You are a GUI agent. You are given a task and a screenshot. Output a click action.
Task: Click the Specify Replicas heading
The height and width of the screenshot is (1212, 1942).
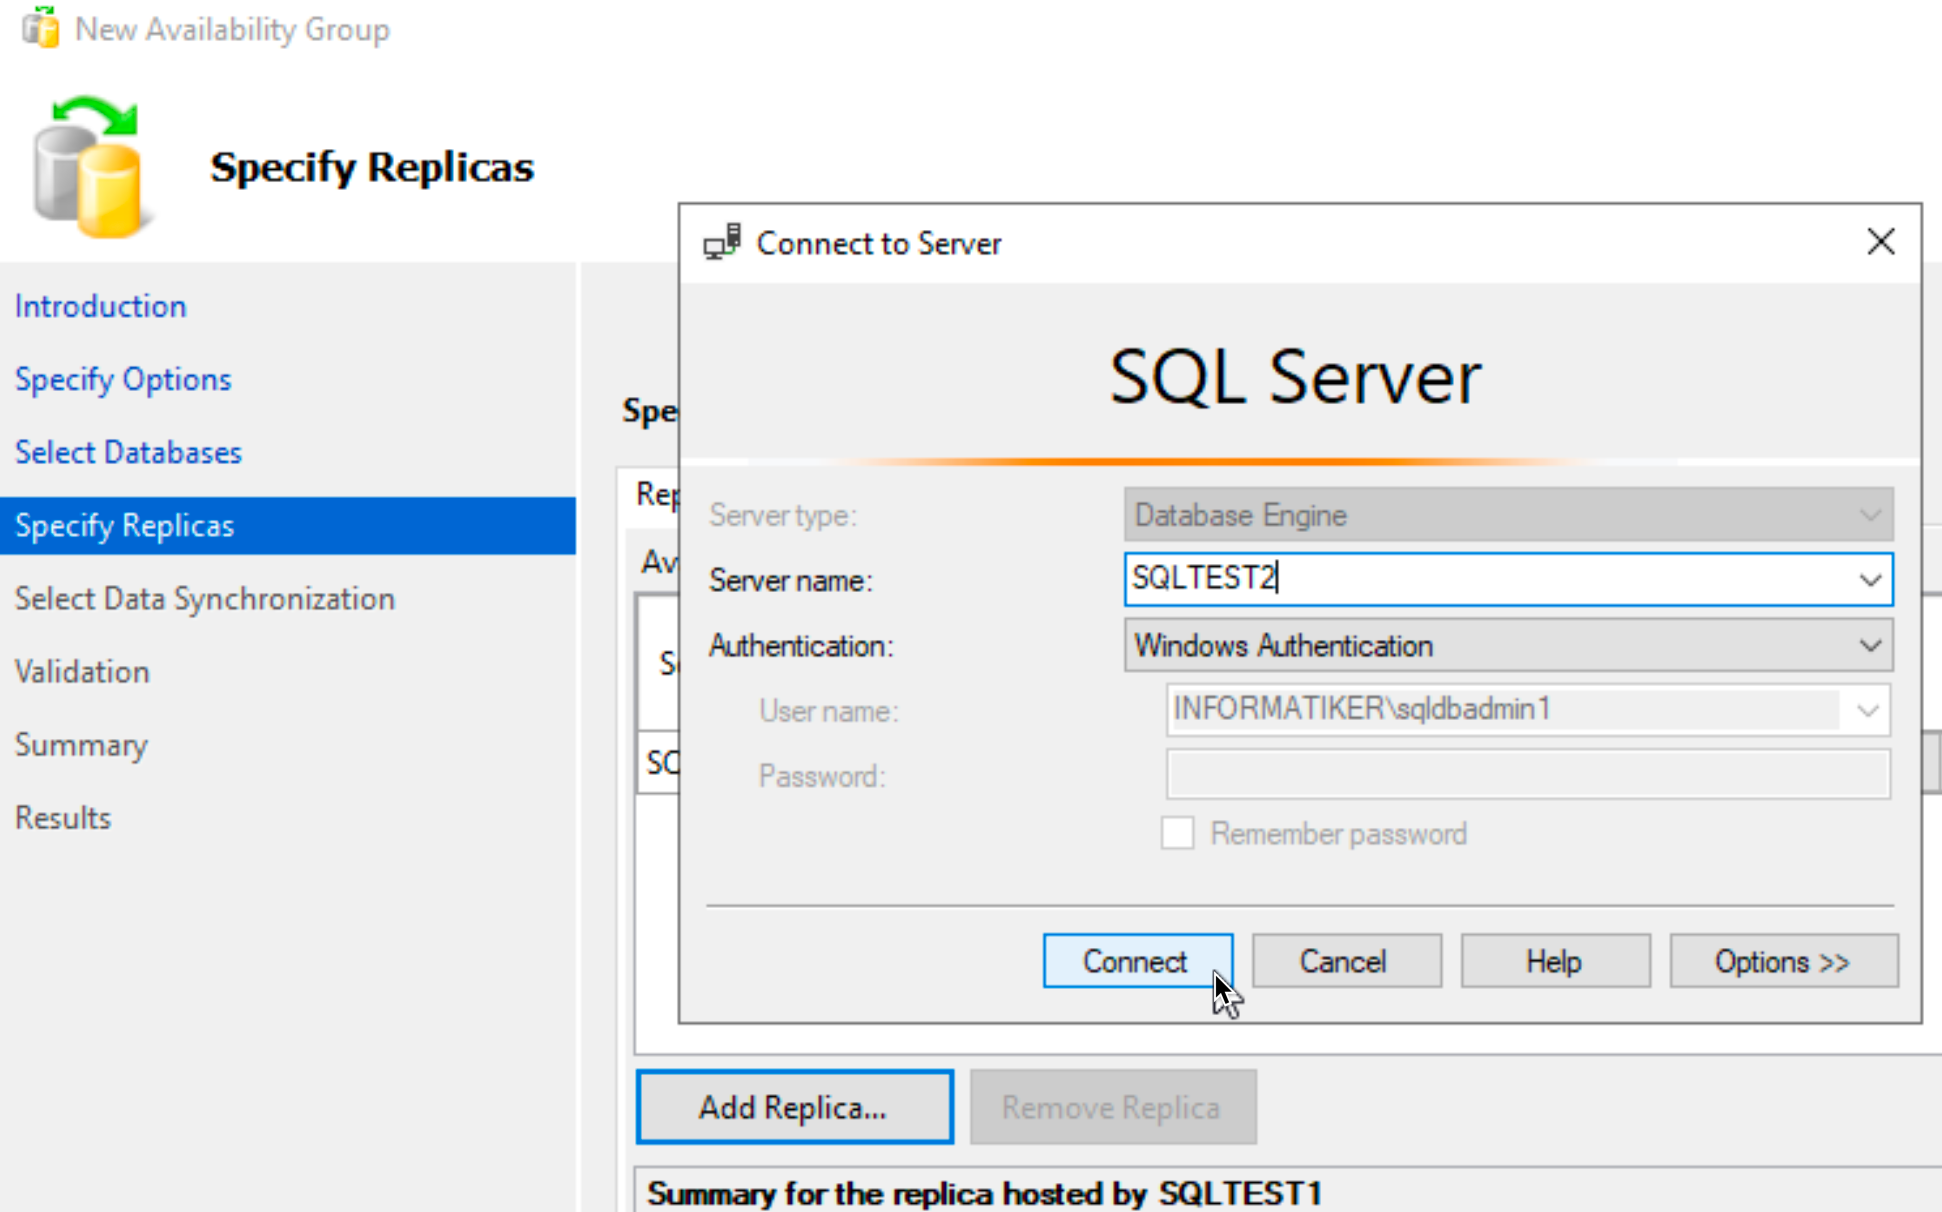pyautogui.click(x=372, y=167)
